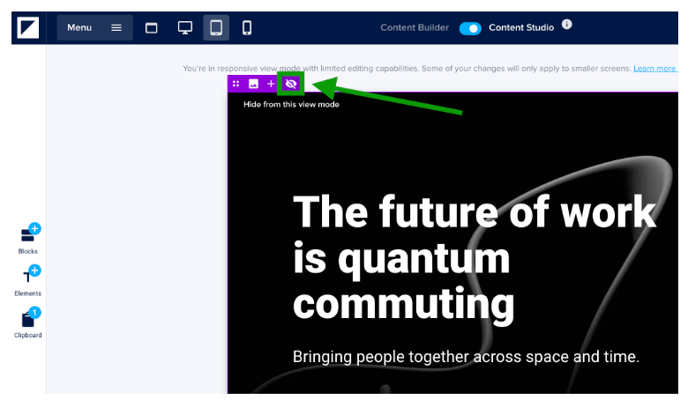The image size is (688, 400).
Task: Switch to mobile phone view mode
Action: click(x=247, y=28)
